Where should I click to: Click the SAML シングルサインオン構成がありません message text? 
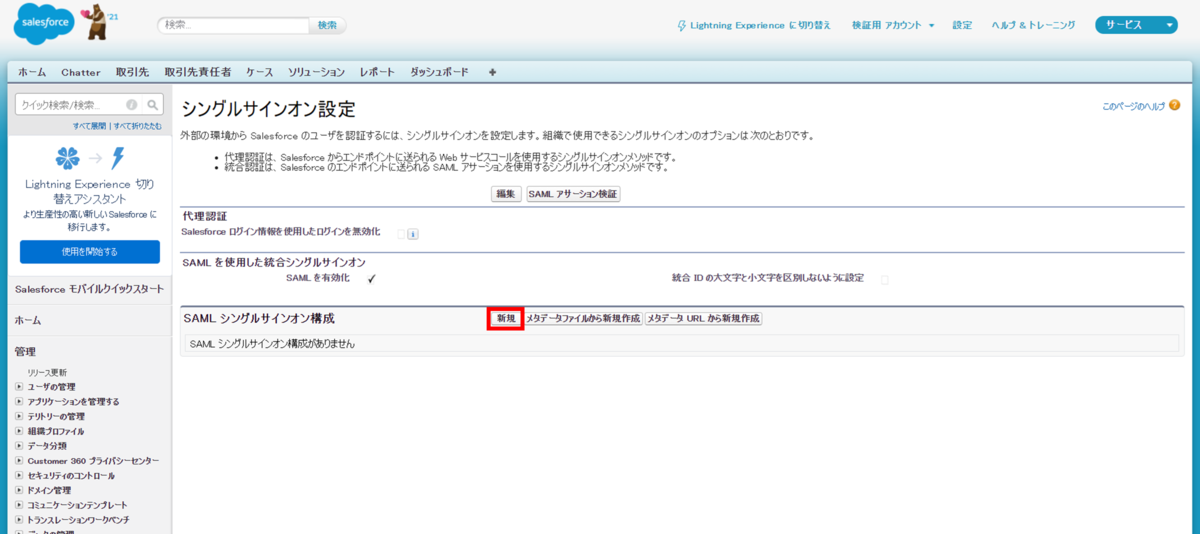pos(272,343)
